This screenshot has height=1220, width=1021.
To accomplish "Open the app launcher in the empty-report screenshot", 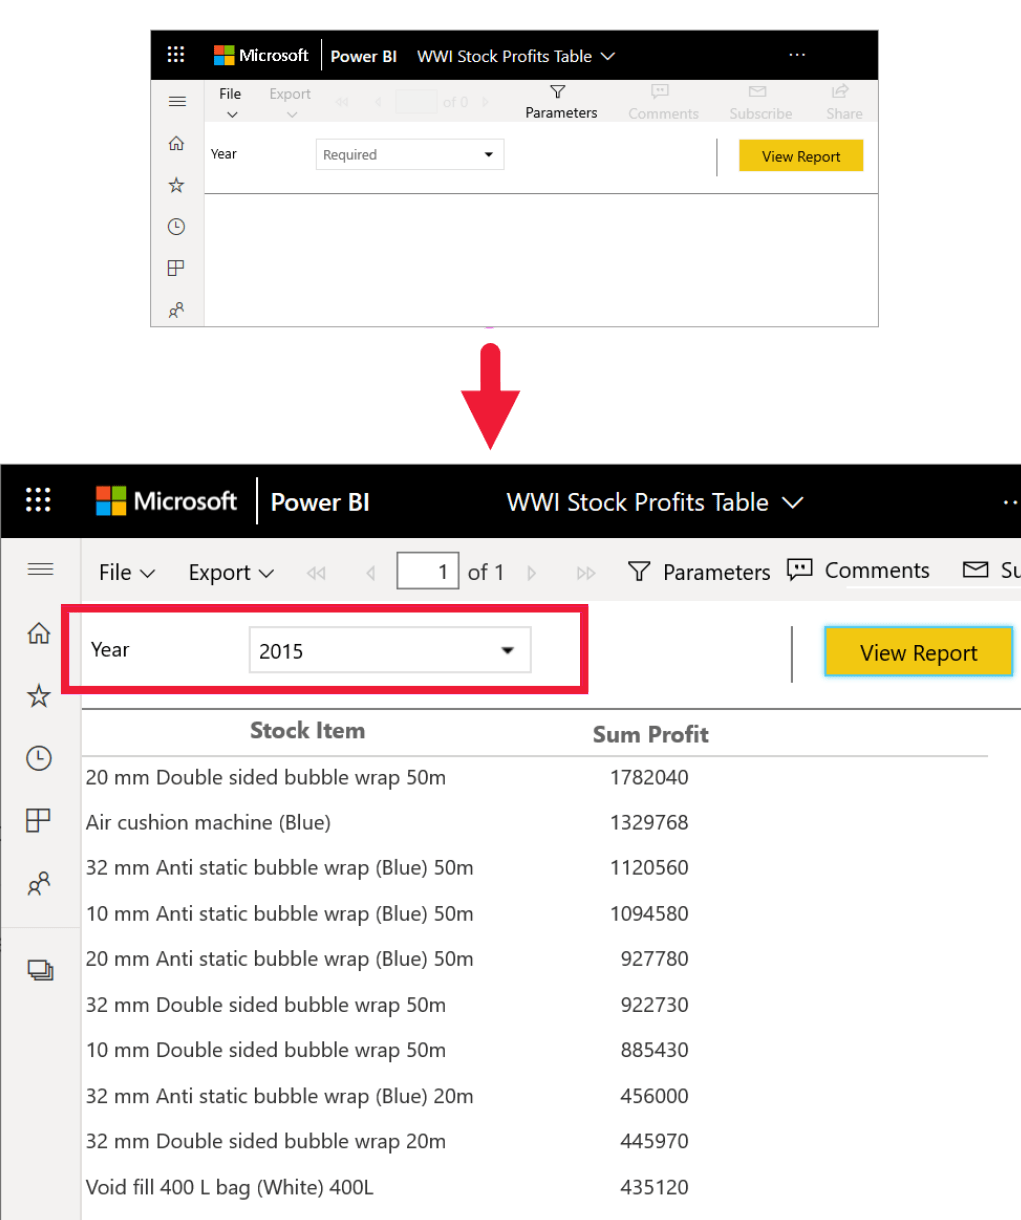I will point(176,55).
